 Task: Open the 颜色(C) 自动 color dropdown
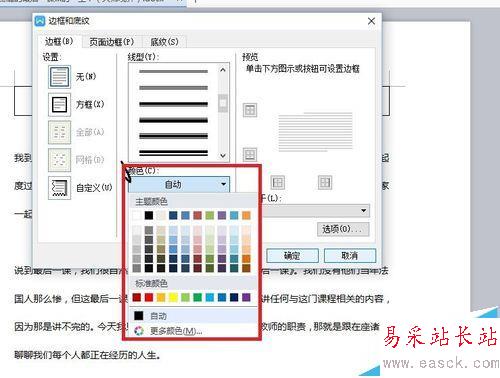179,184
